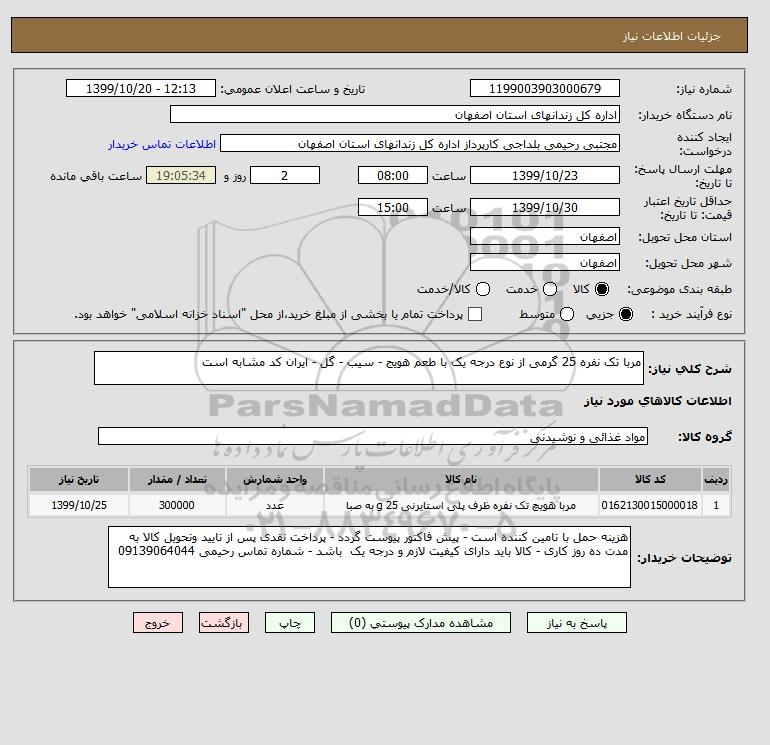Click the چاپ print button
The height and width of the screenshot is (745, 770).
click(x=290, y=623)
